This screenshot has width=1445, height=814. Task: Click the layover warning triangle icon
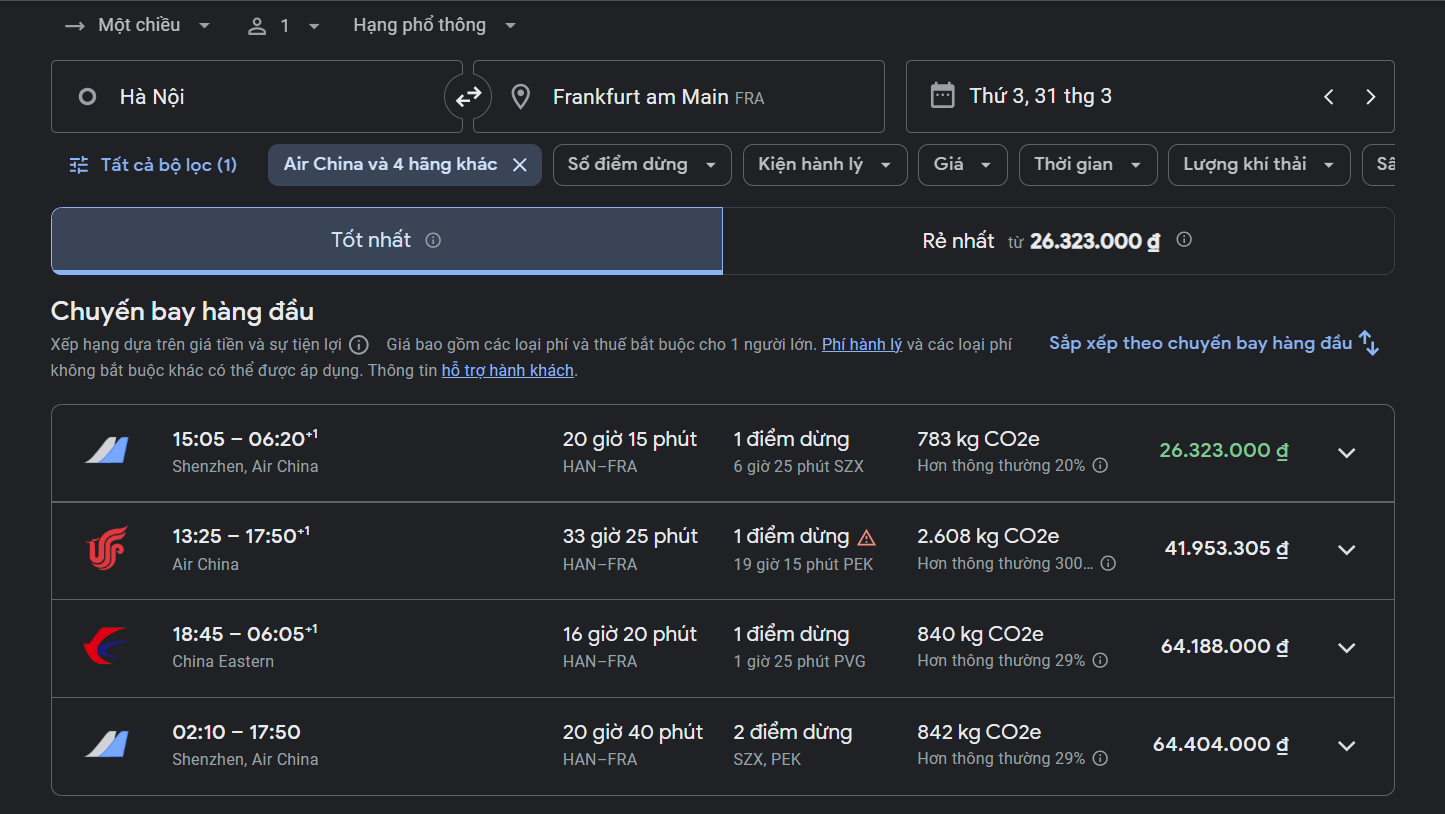[867, 537]
